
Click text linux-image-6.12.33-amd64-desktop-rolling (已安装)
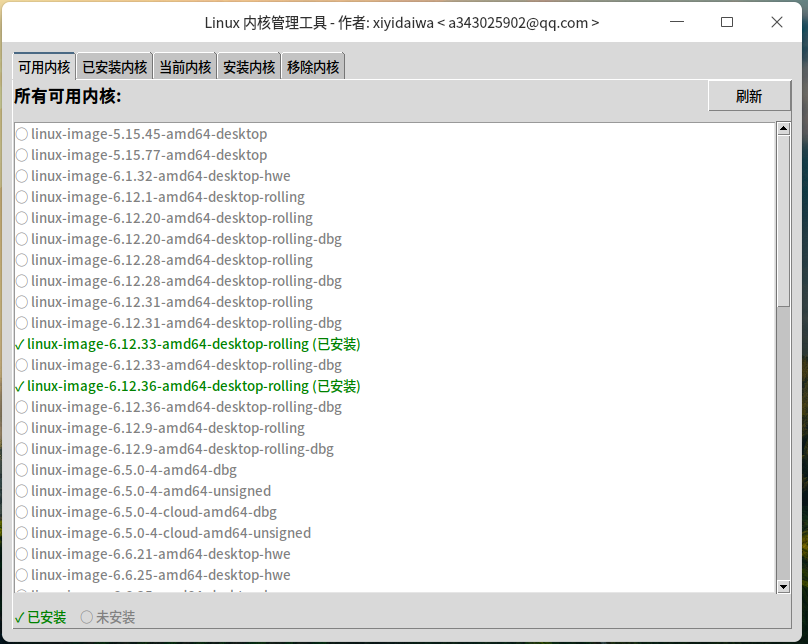click(194, 344)
